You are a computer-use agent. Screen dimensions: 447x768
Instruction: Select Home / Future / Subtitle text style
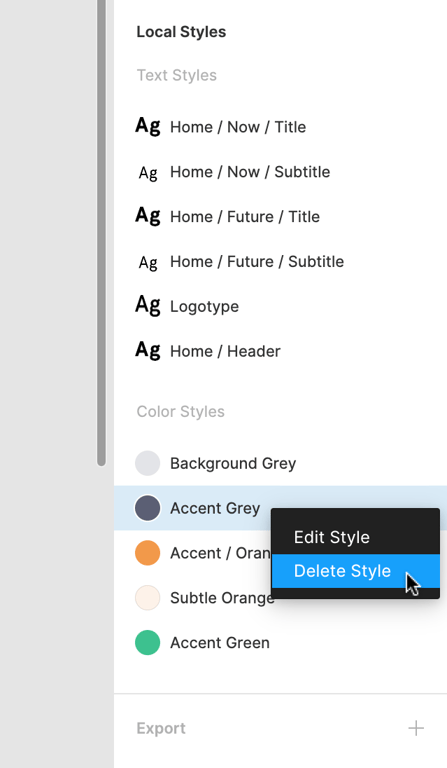tap(281, 262)
